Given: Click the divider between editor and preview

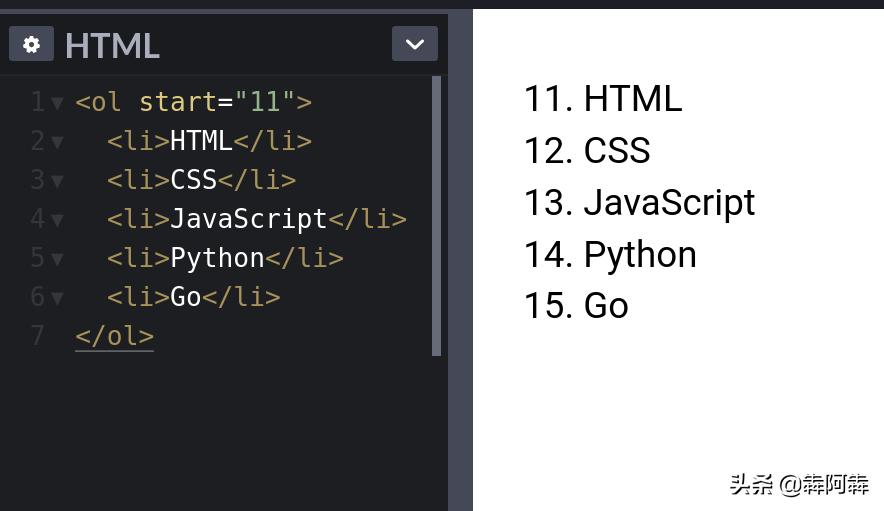Looking at the screenshot, I should click(460, 259).
